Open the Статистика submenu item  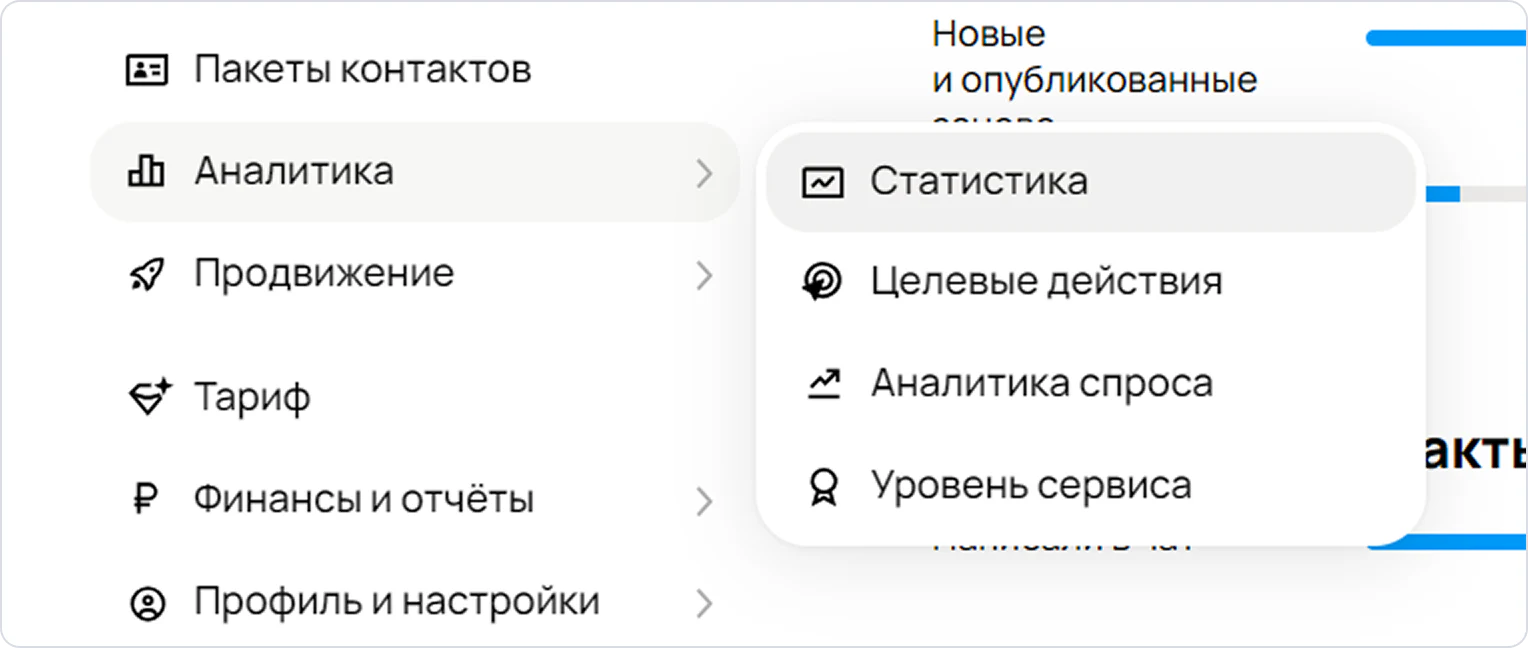click(1090, 182)
